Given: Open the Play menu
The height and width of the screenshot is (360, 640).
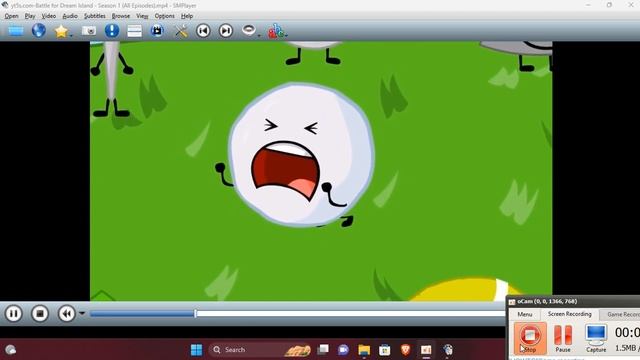Looking at the screenshot, I should tap(30, 16).
